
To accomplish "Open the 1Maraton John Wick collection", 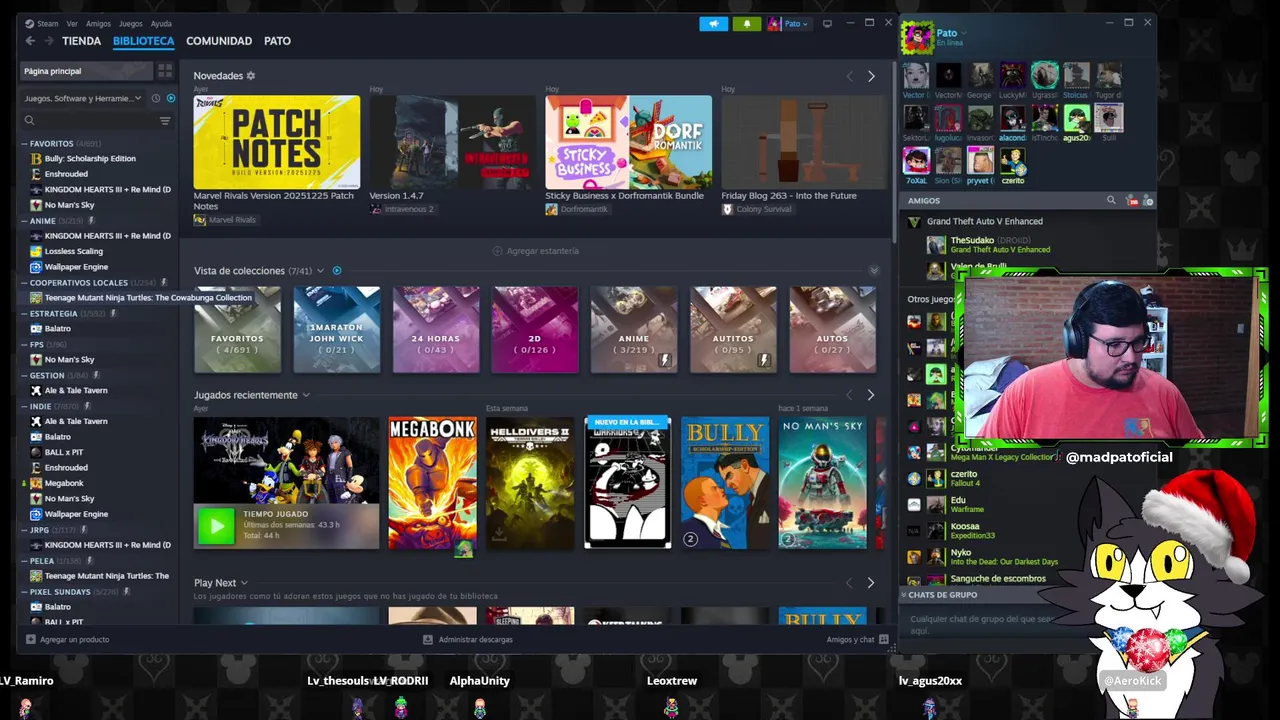I will (x=337, y=329).
